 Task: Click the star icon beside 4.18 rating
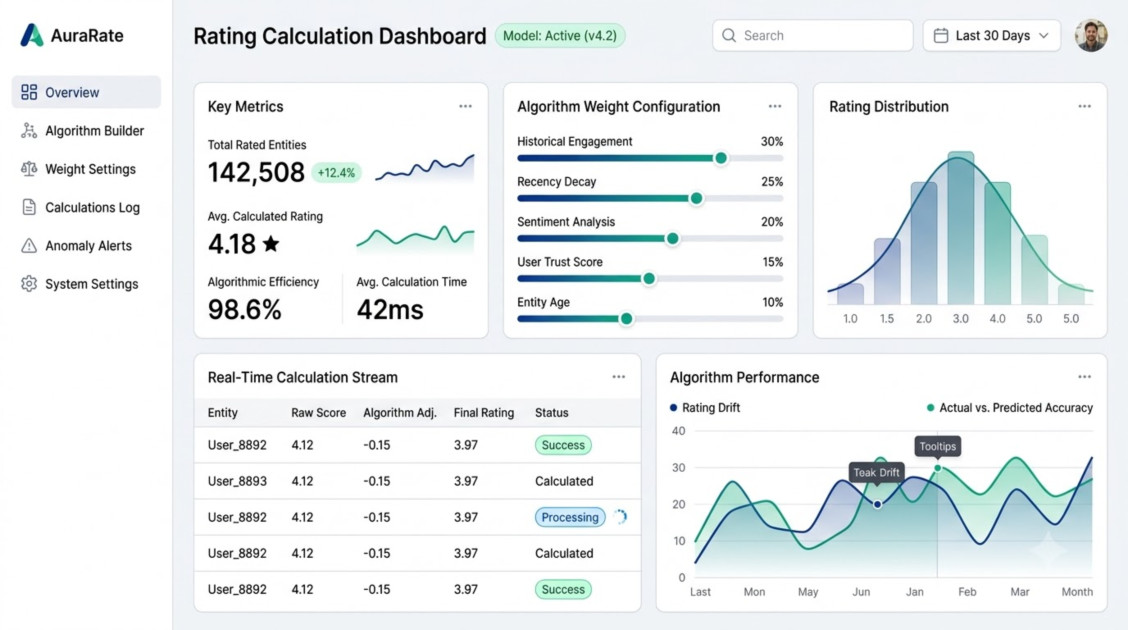click(x=271, y=244)
